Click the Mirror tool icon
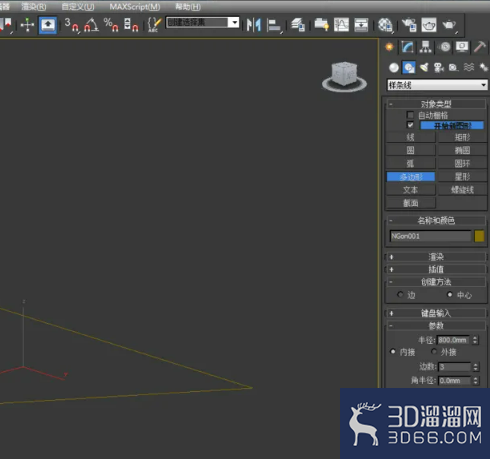 click(254, 25)
